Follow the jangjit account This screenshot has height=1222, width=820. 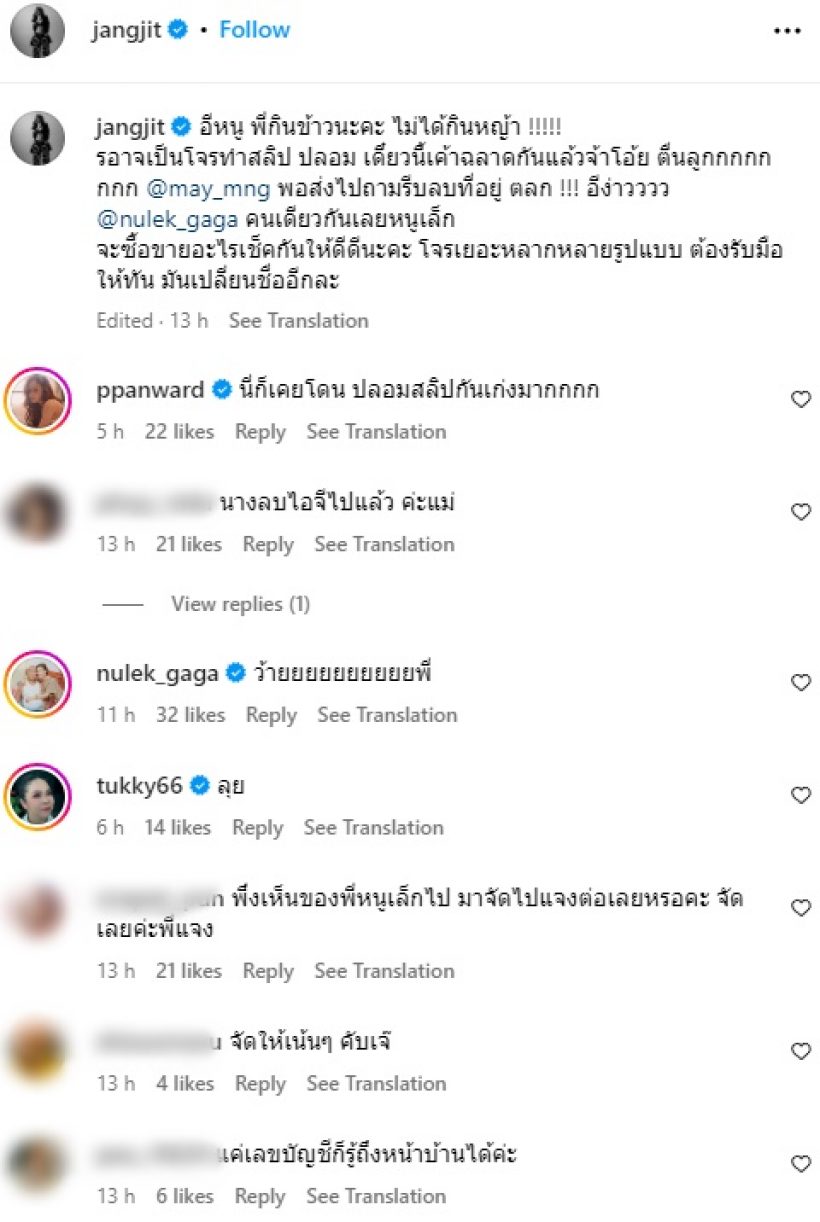[x=255, y=30]
